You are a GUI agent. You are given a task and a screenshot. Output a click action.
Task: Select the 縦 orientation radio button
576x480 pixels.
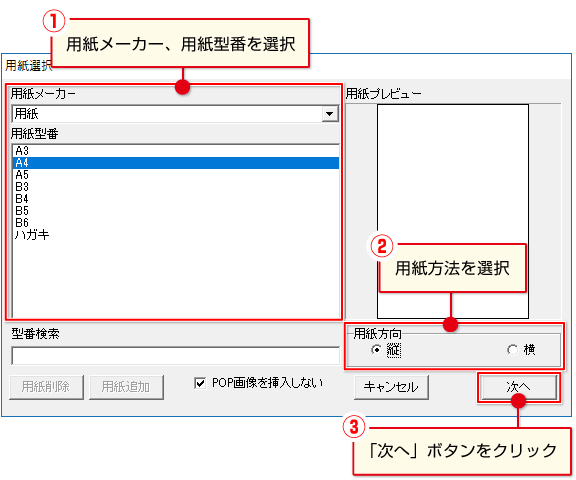point(376,350)
